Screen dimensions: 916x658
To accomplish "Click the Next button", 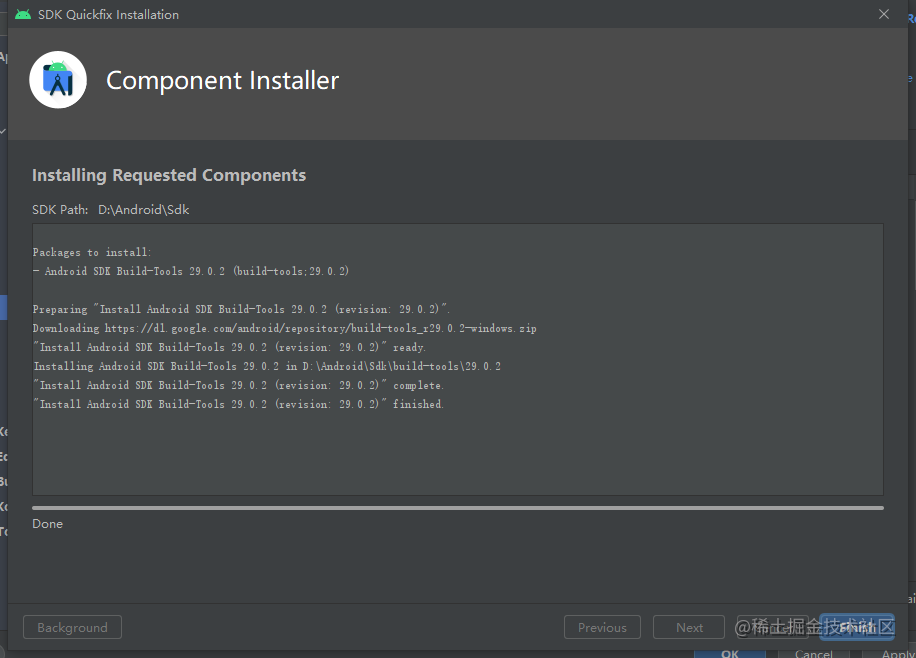I will 689,627.
